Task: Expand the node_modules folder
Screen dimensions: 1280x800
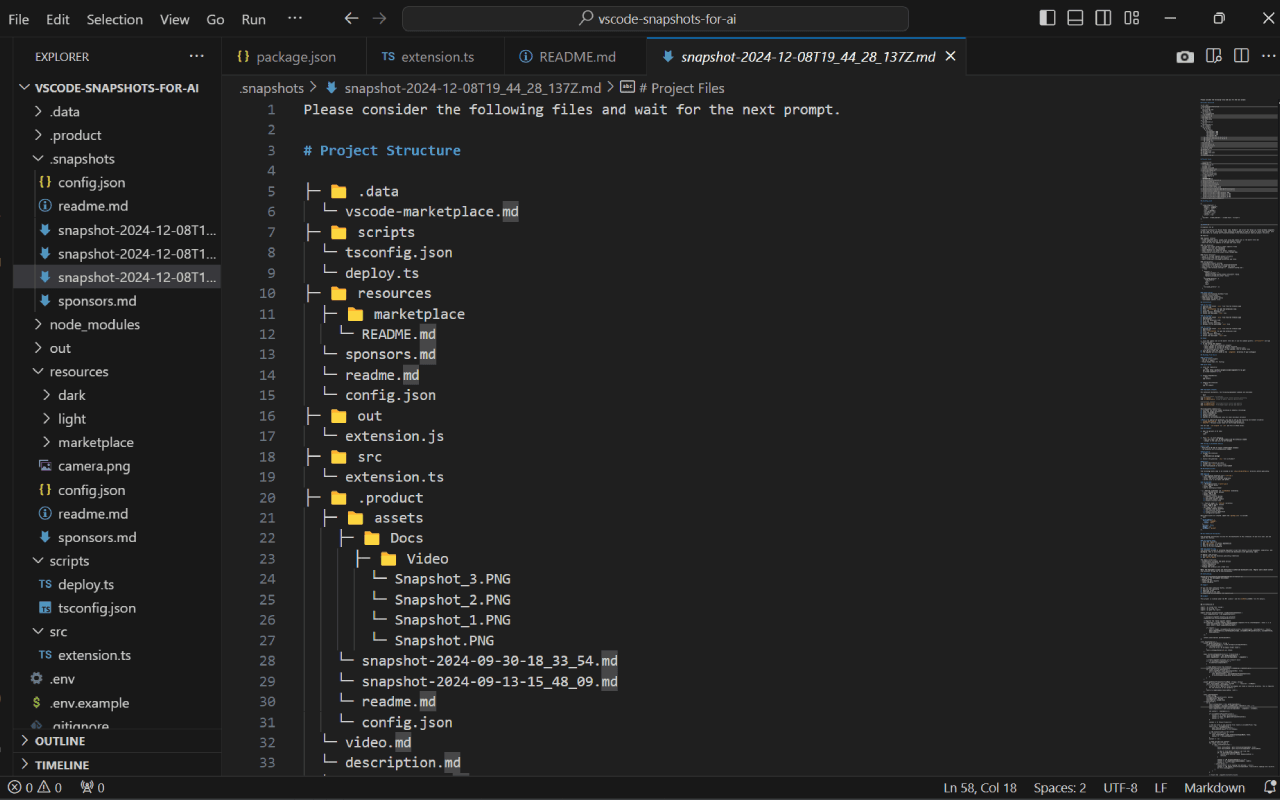Action: (x=96, y=324)
